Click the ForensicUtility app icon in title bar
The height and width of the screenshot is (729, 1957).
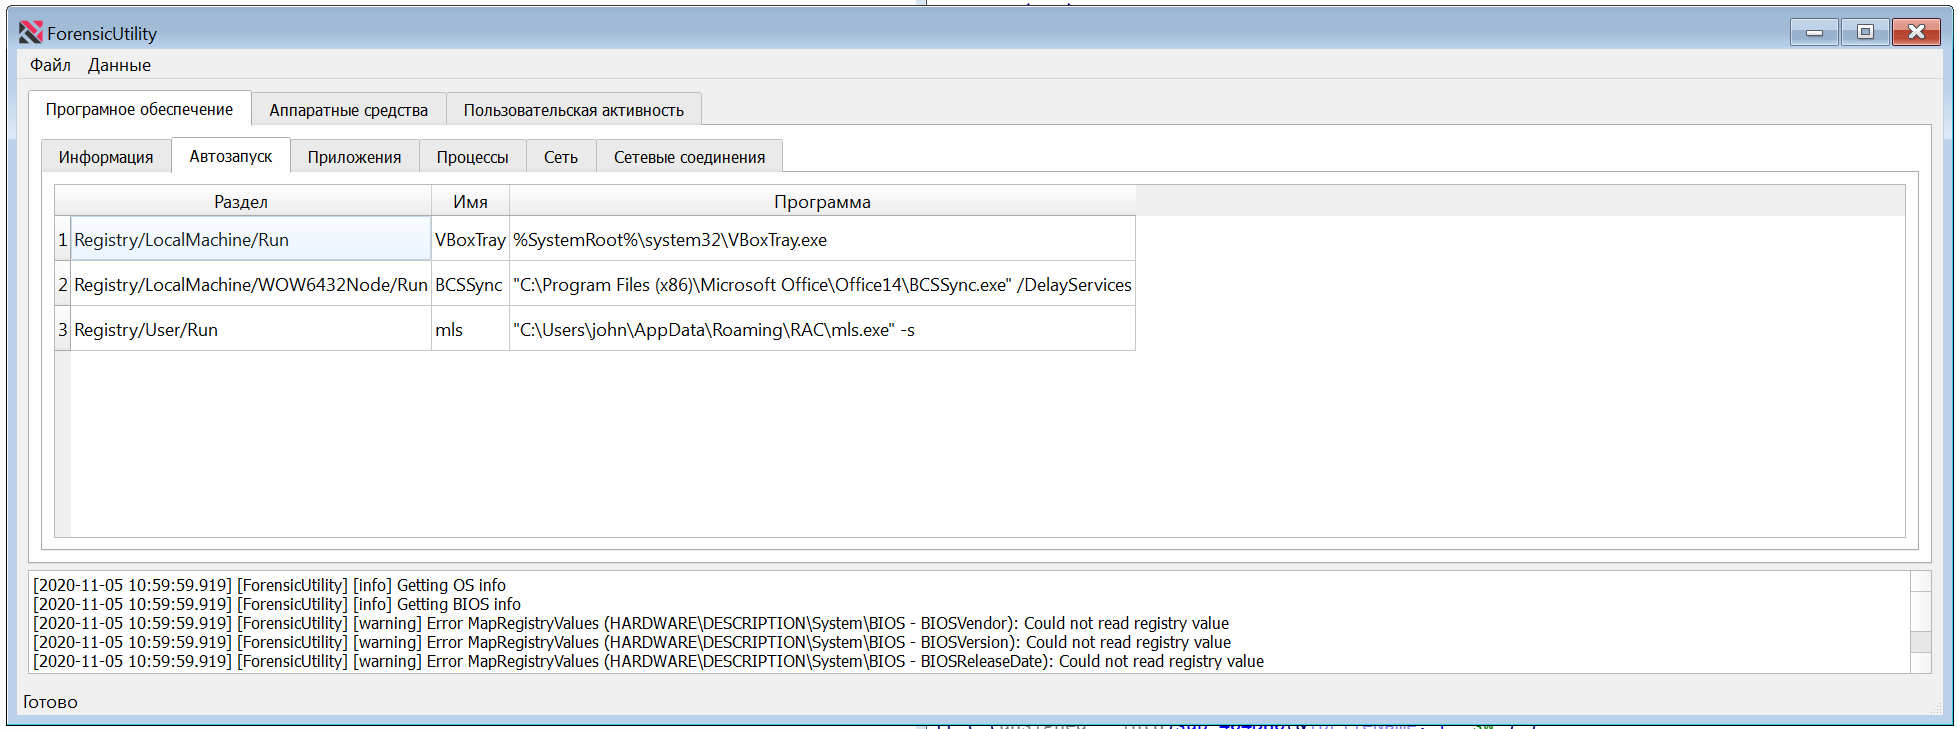pyautogui.click(x=30, y=33)
